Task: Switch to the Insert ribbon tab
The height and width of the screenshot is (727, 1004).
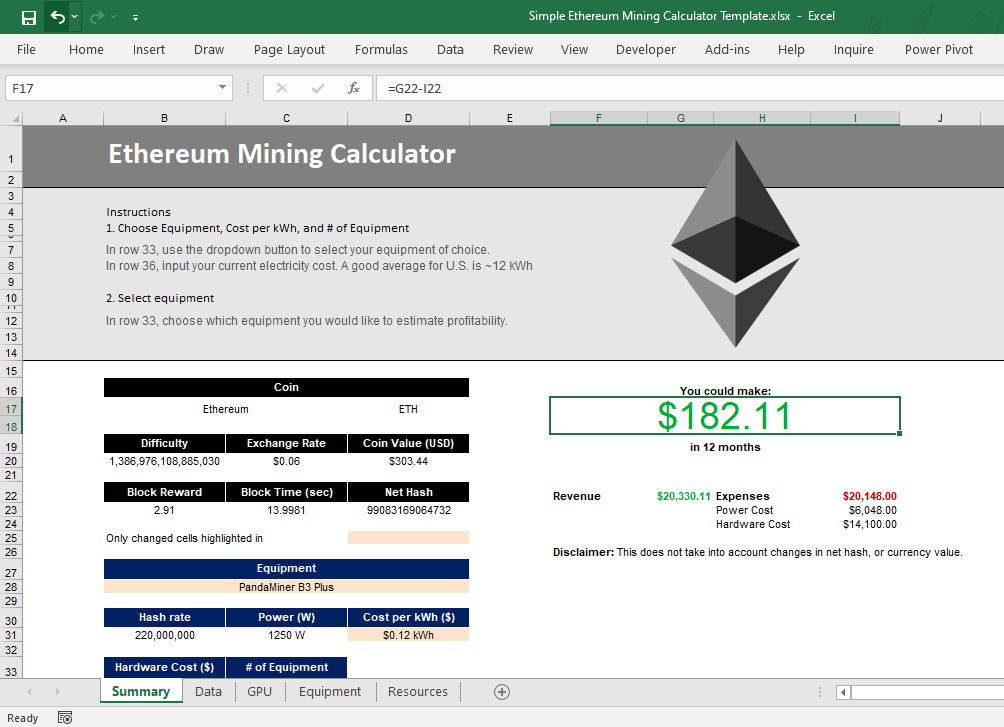Action: (149, 49)
